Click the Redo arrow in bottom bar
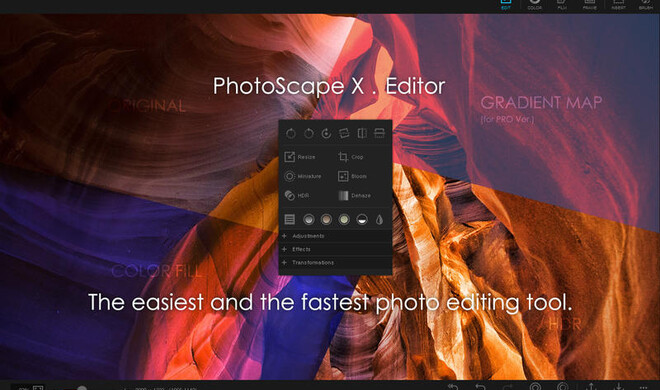 point(508,386)
